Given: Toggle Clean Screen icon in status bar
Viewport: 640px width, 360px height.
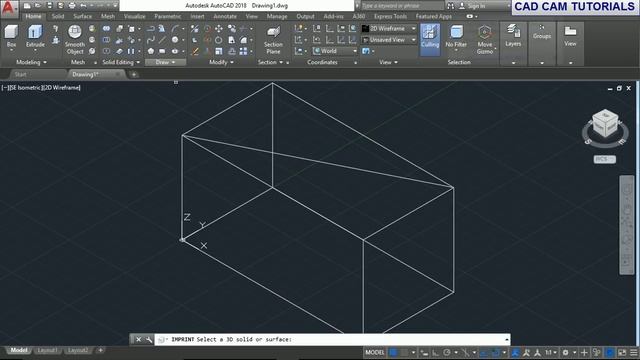Looking at the screenshot, I should click(x=622, y=352).
